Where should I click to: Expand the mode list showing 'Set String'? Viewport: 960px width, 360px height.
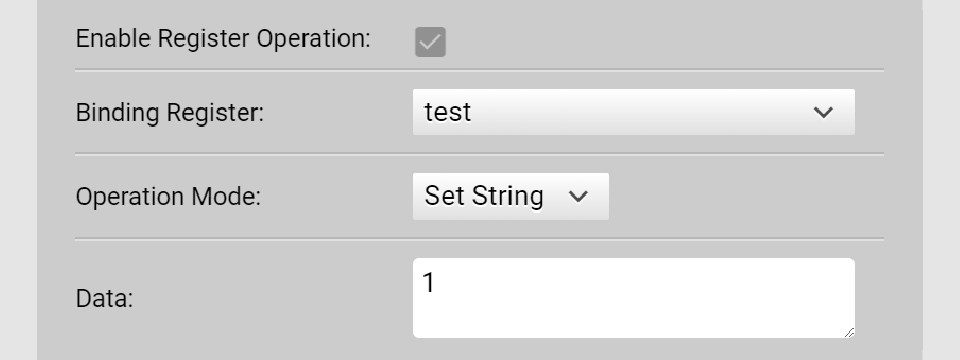(x=511, y=197)
